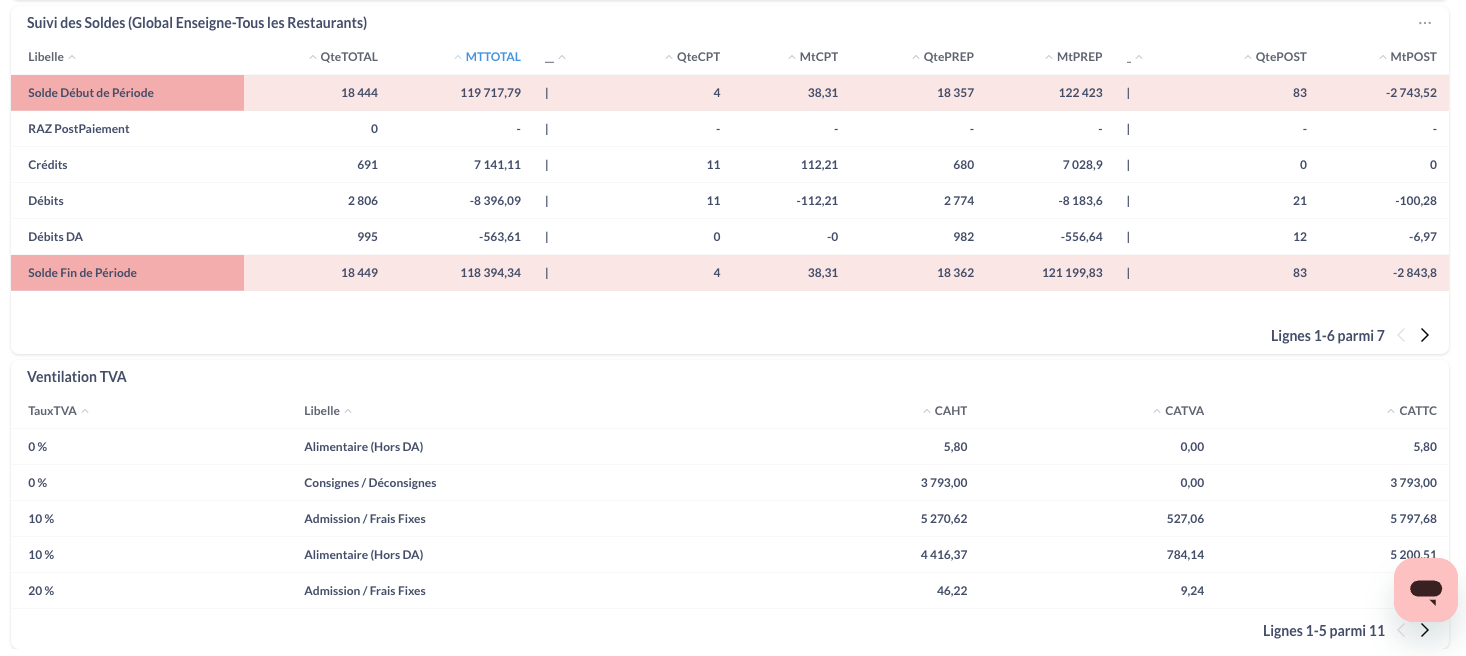Sort by CAHT column header
1466x656 pixels.
[950, 411]
